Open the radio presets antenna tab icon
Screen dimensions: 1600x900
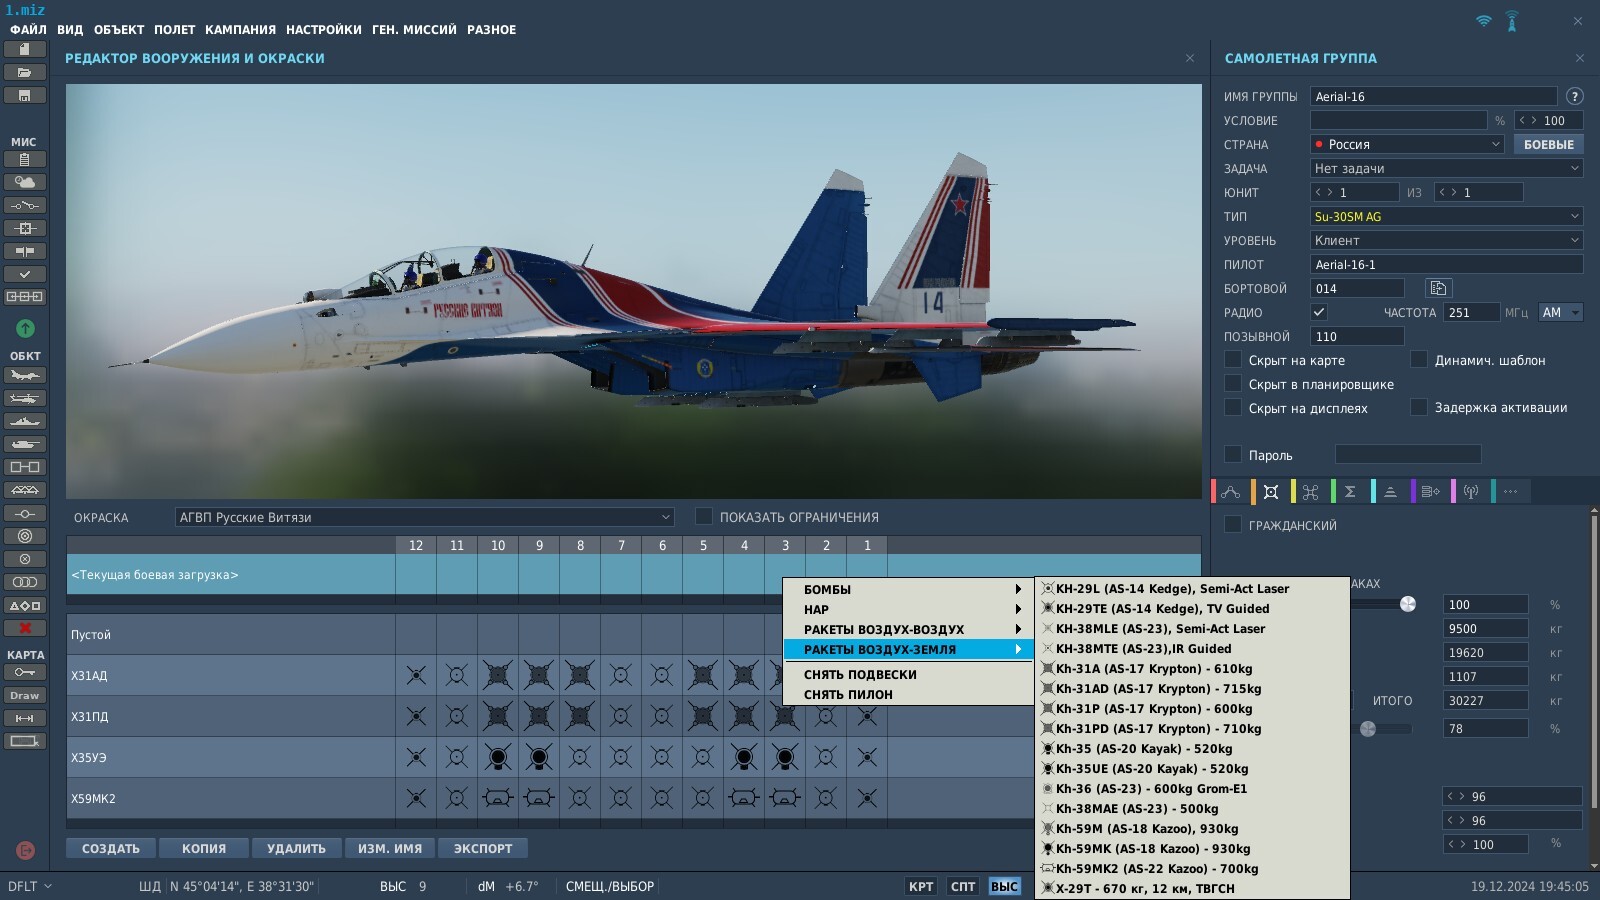click(1470, 491)
